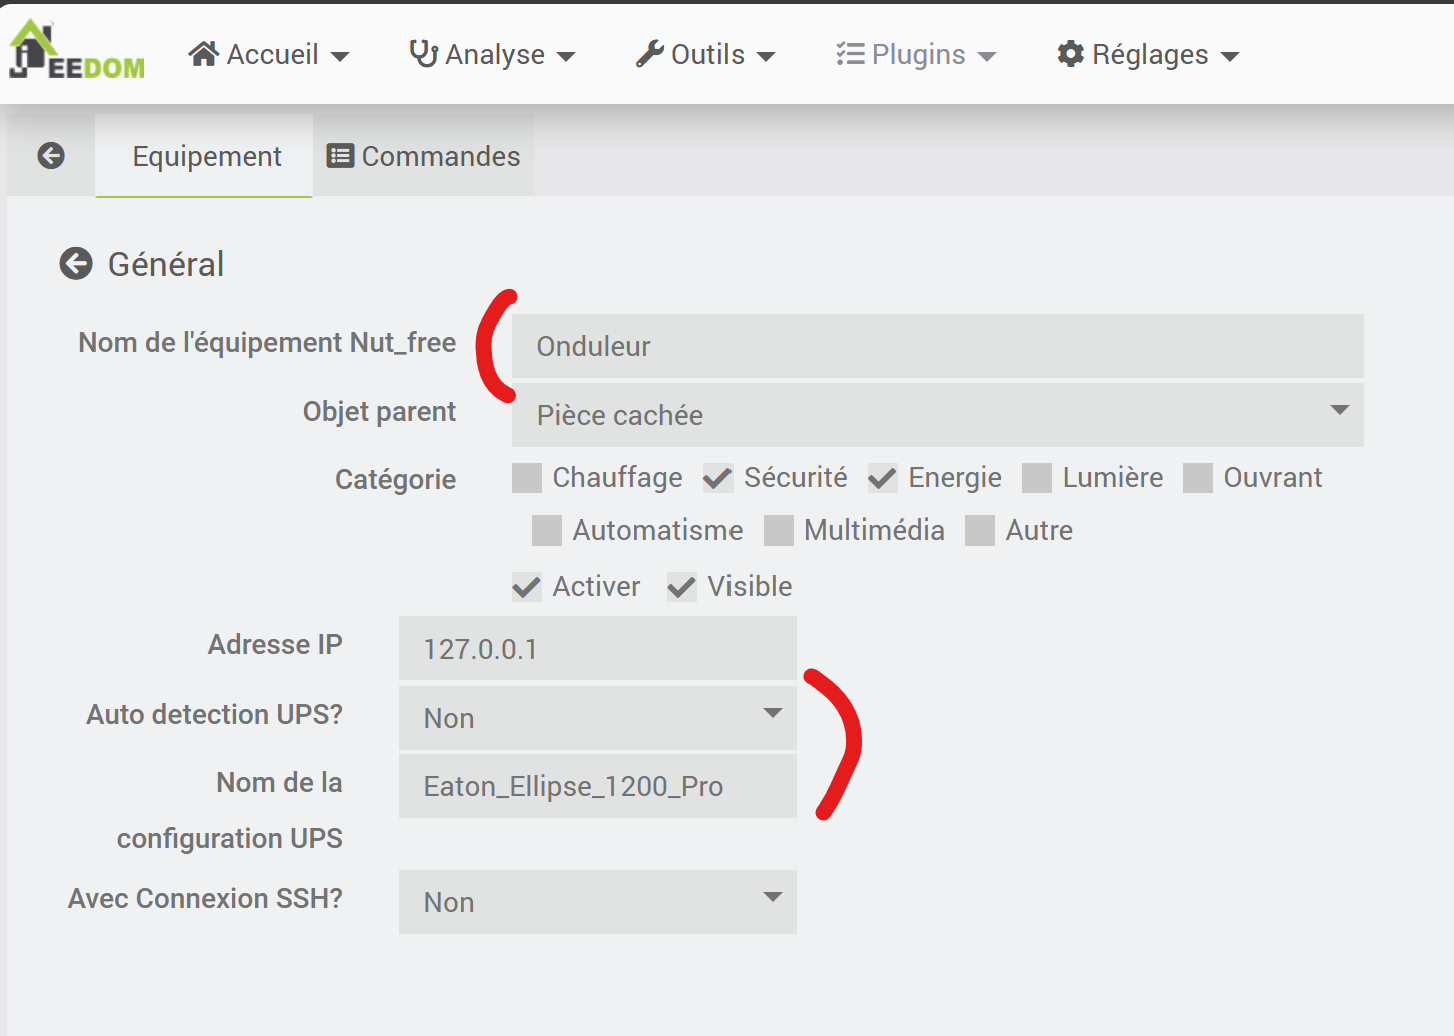The image size is (1454, 1036).
Task: Open the Objet parent dropdown
Action: point(937,415)
